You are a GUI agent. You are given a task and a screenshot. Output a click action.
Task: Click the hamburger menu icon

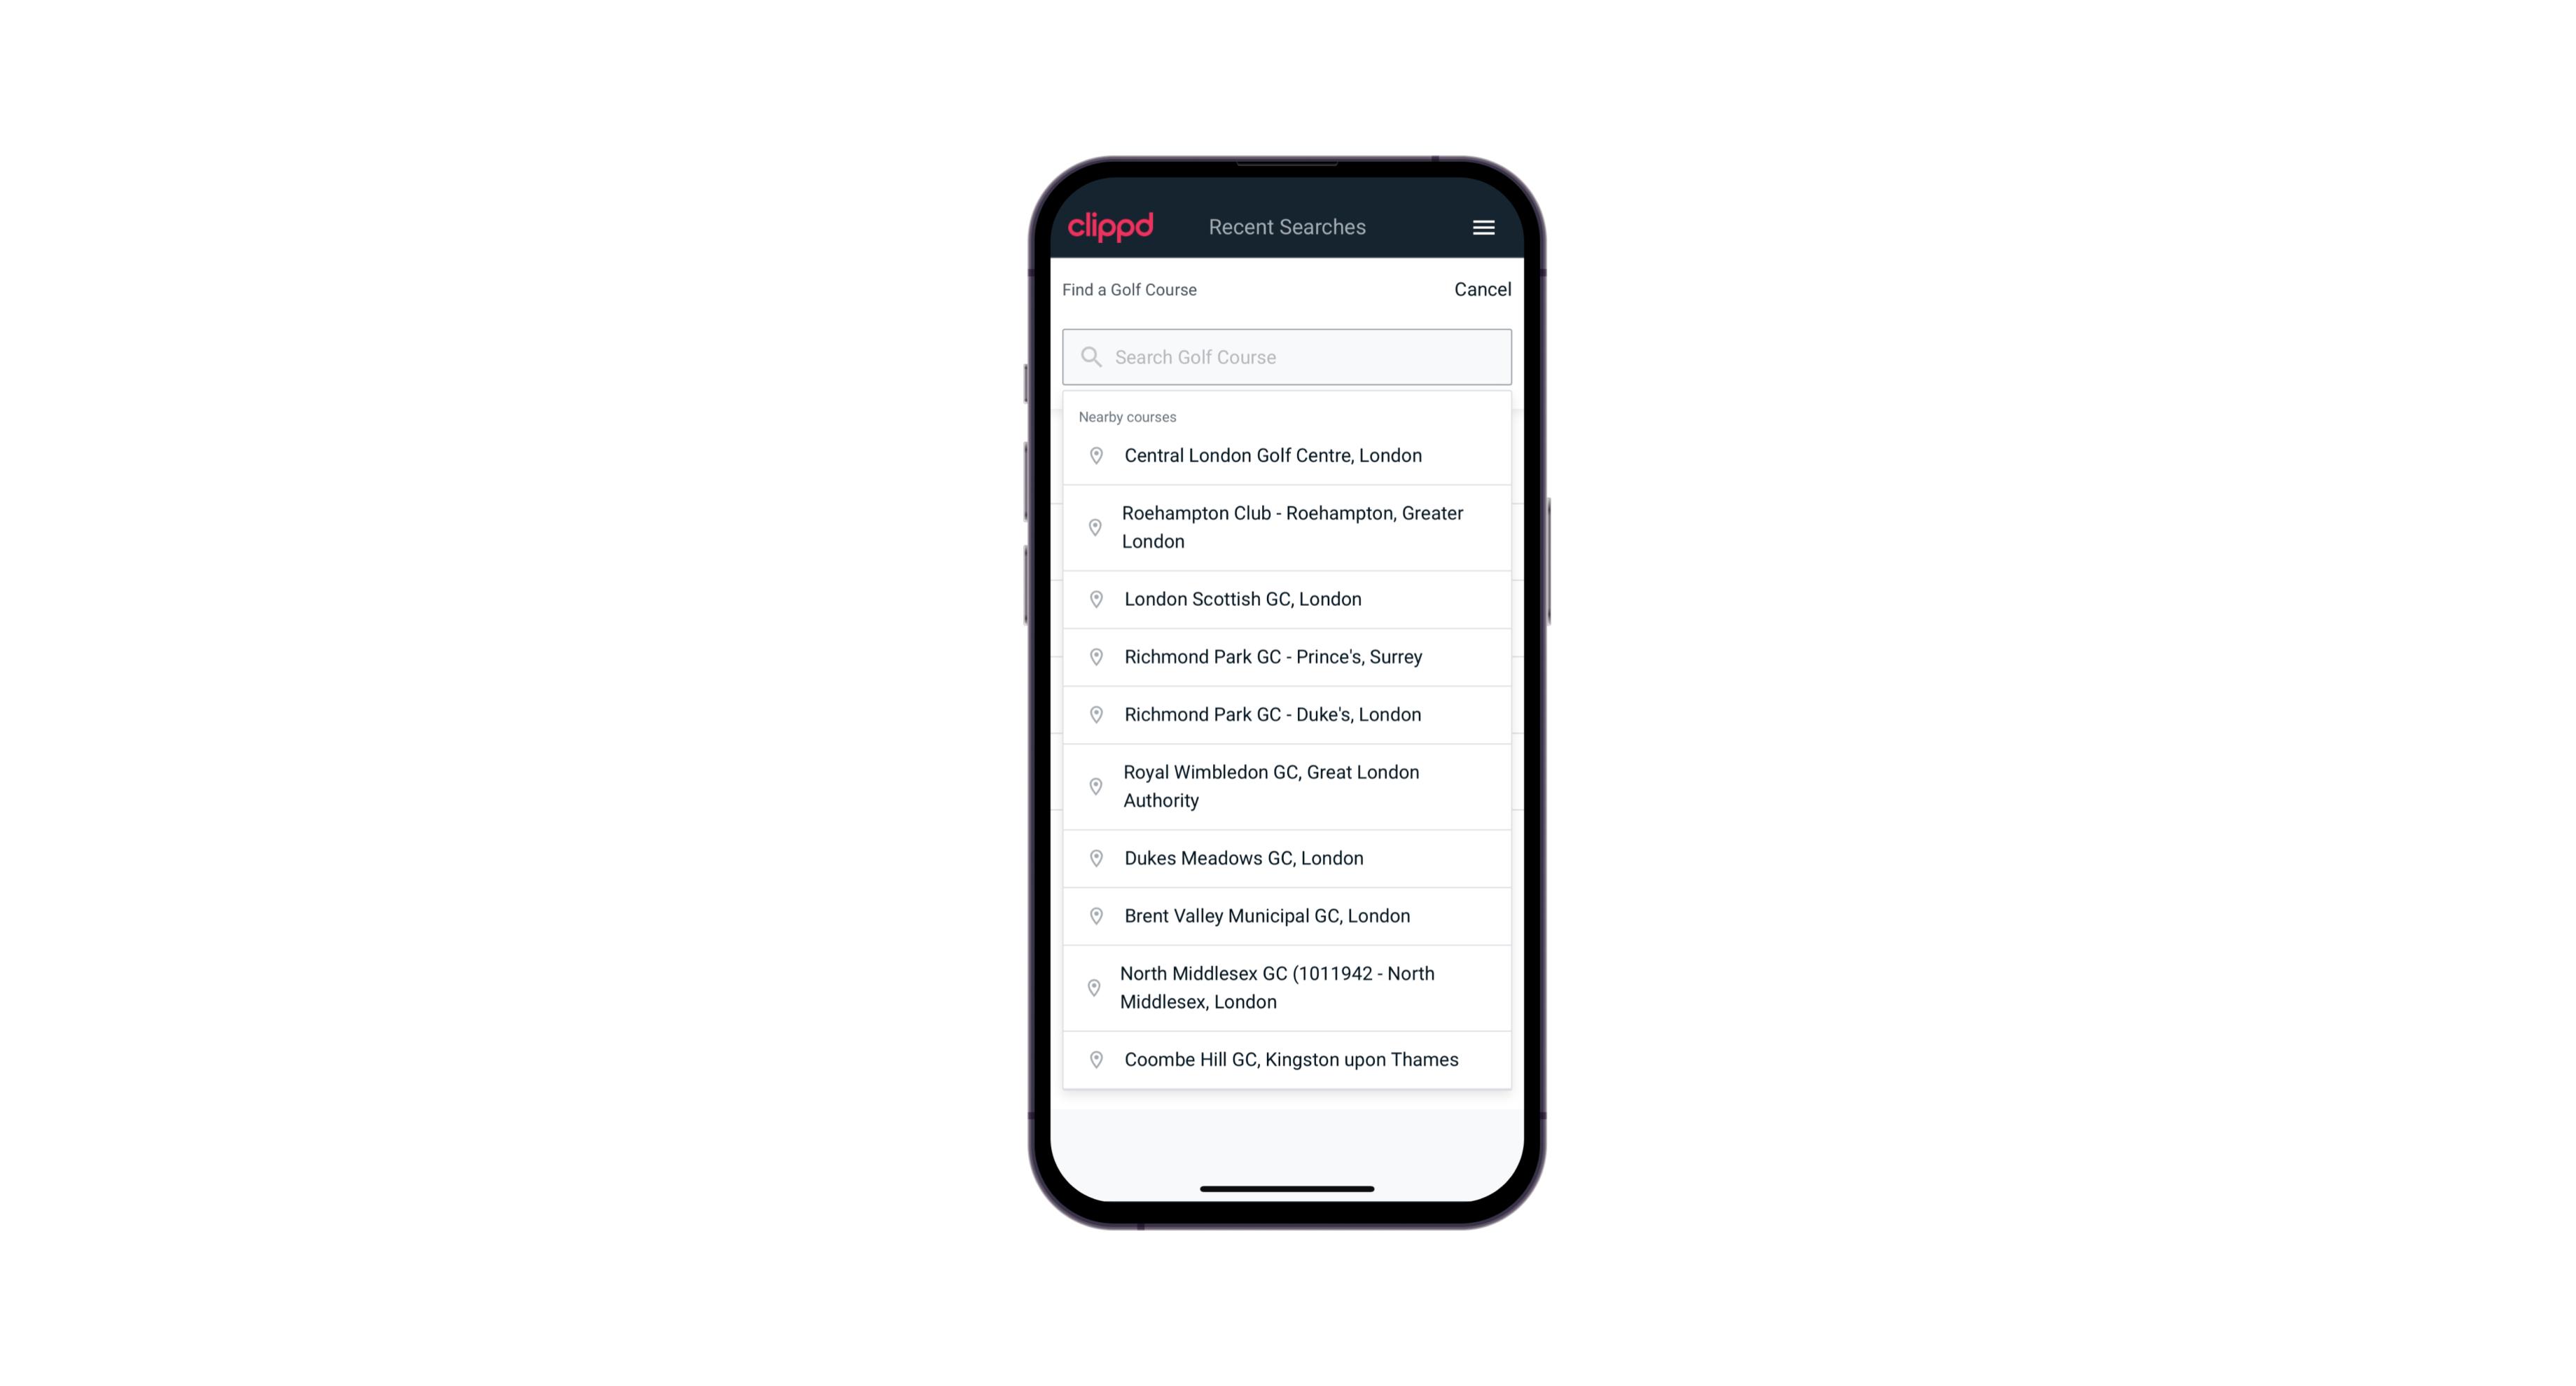click(x=1481, y=227)
